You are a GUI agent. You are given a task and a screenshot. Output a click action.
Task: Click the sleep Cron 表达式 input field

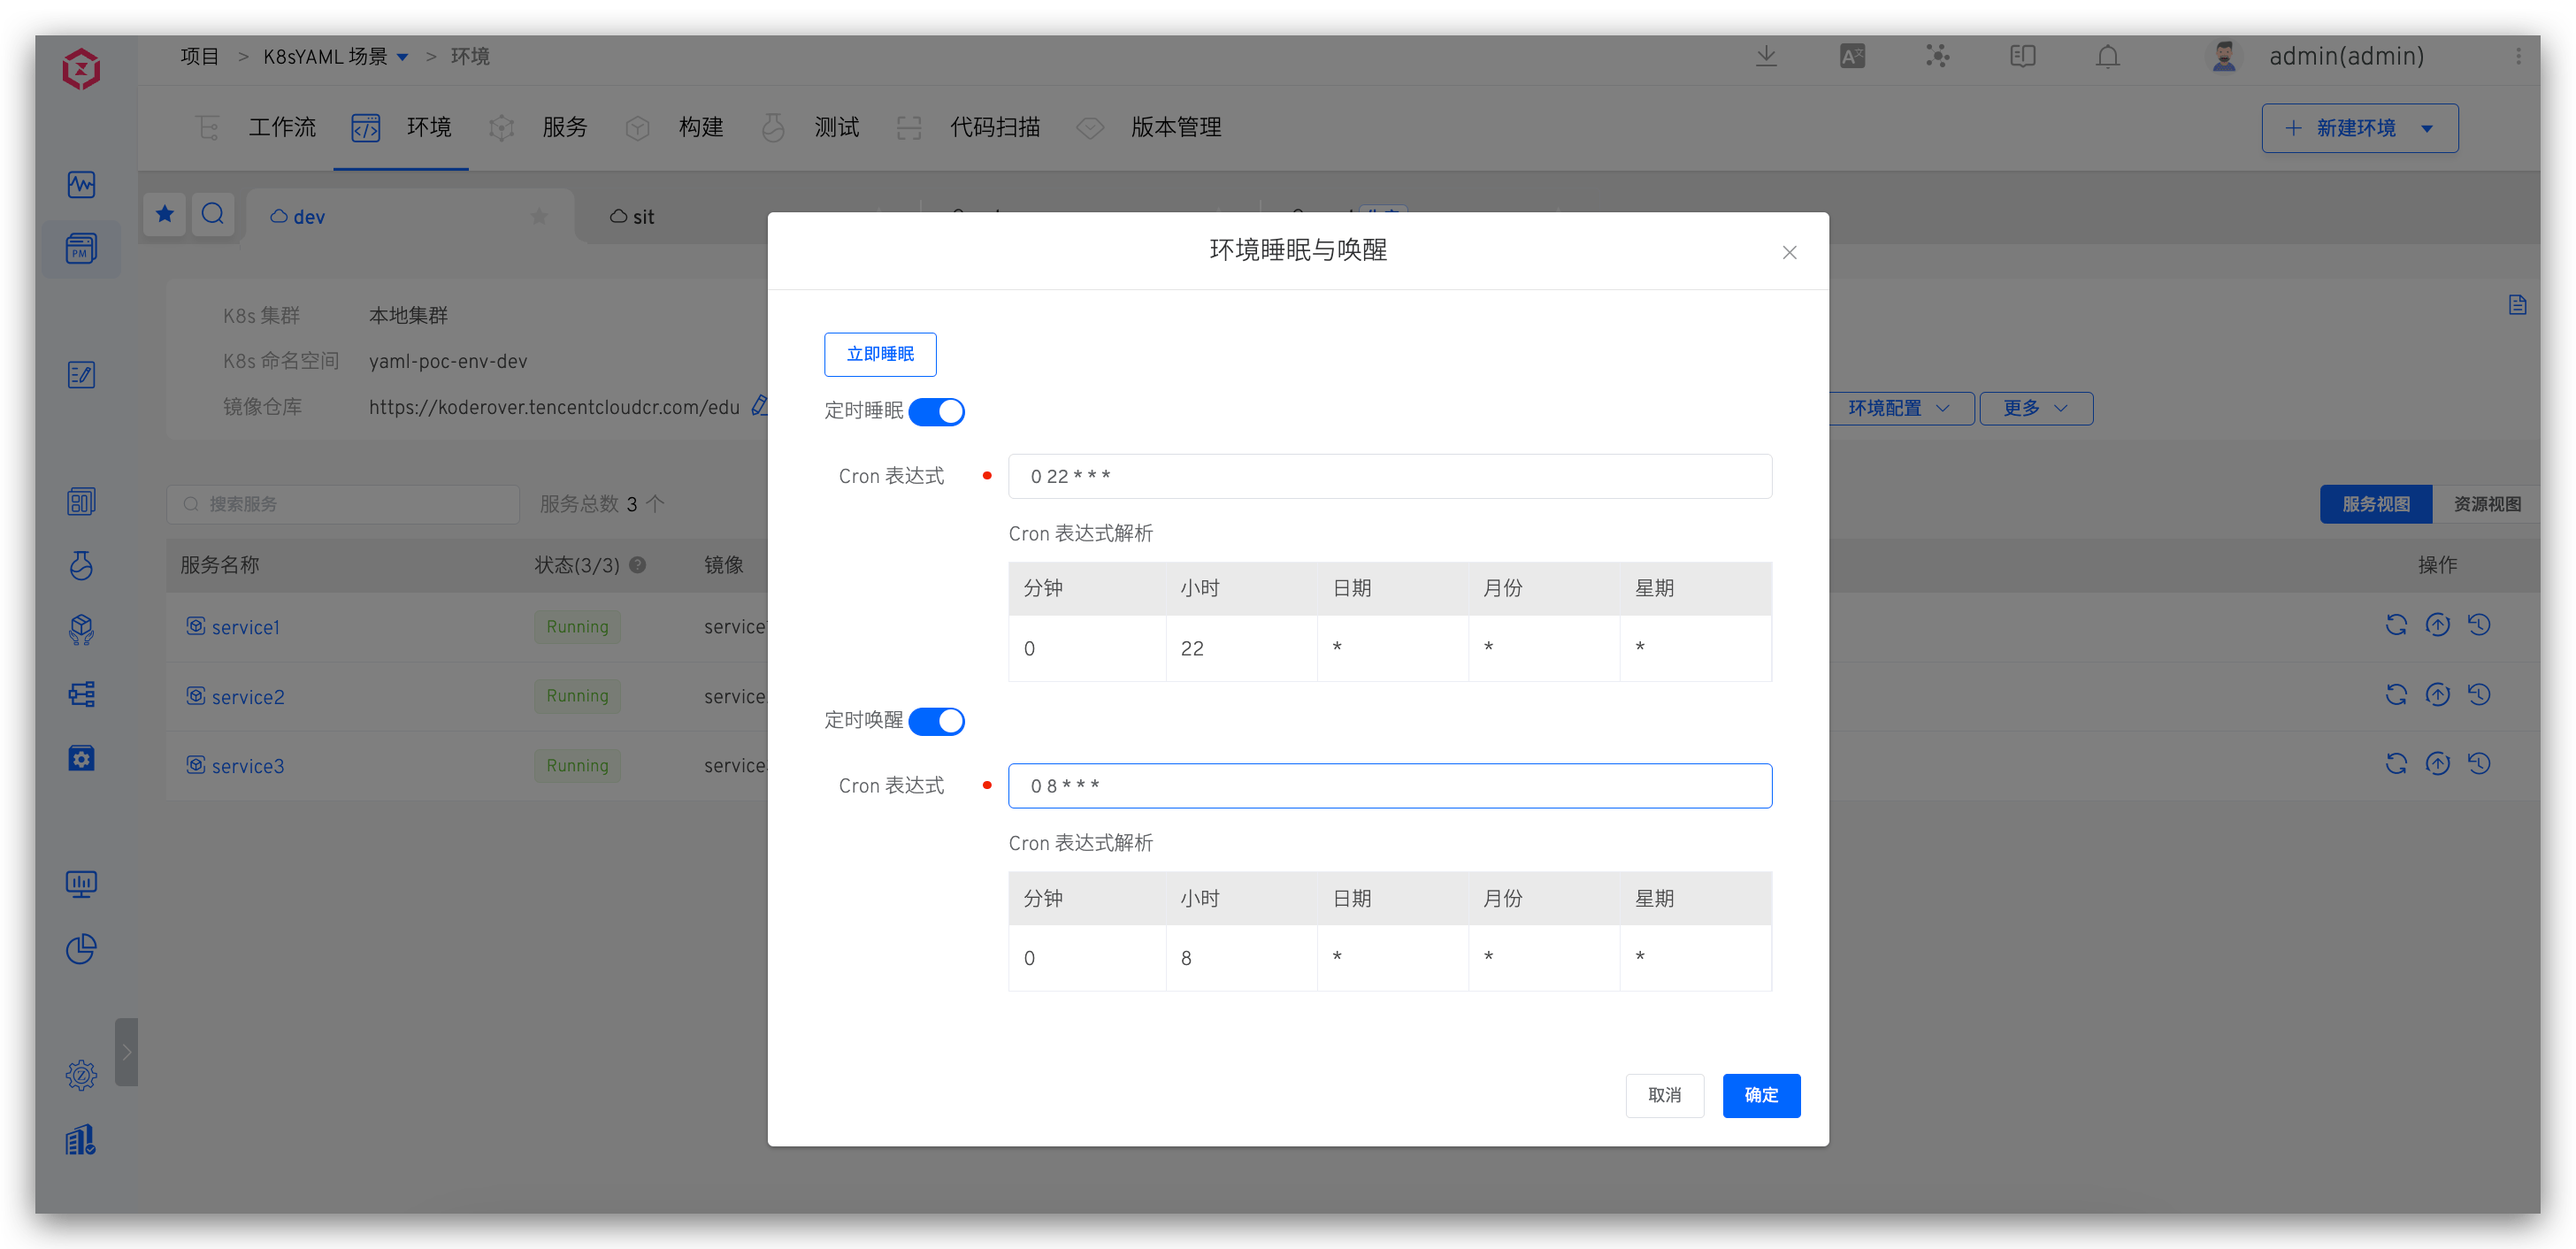(x=1389, y=476)
